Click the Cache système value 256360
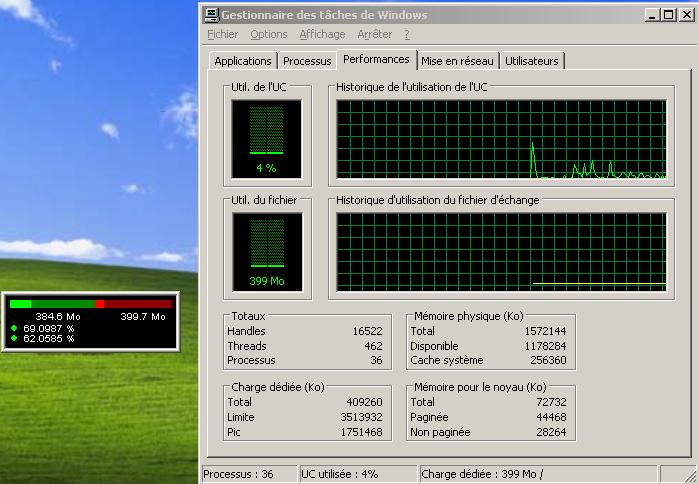Screen dimensions: 699x484 coord(548,360)
